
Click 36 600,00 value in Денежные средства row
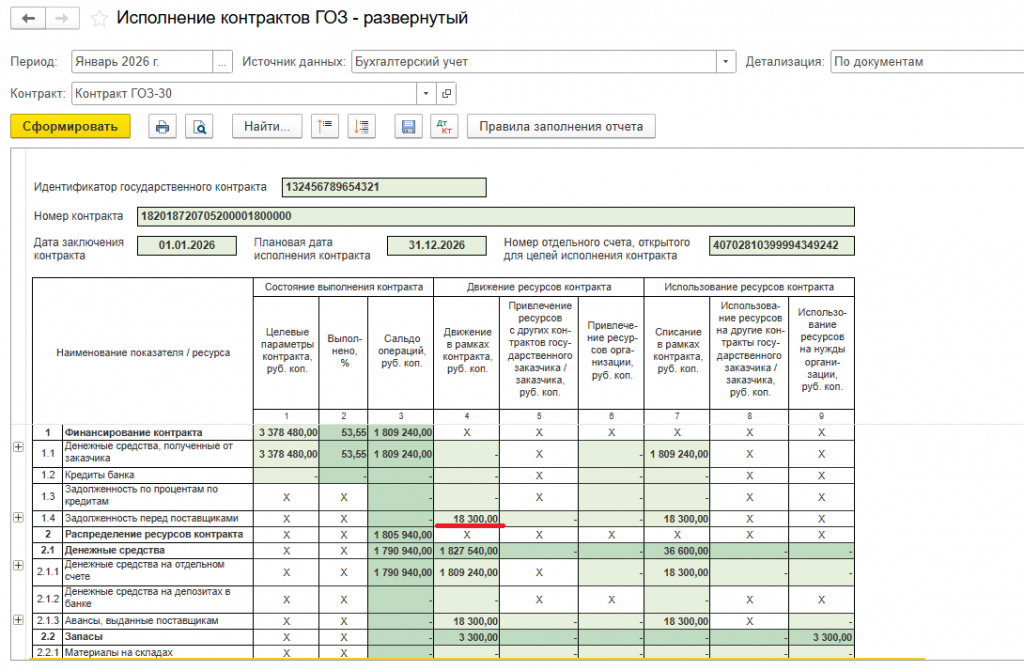point(677,551)
